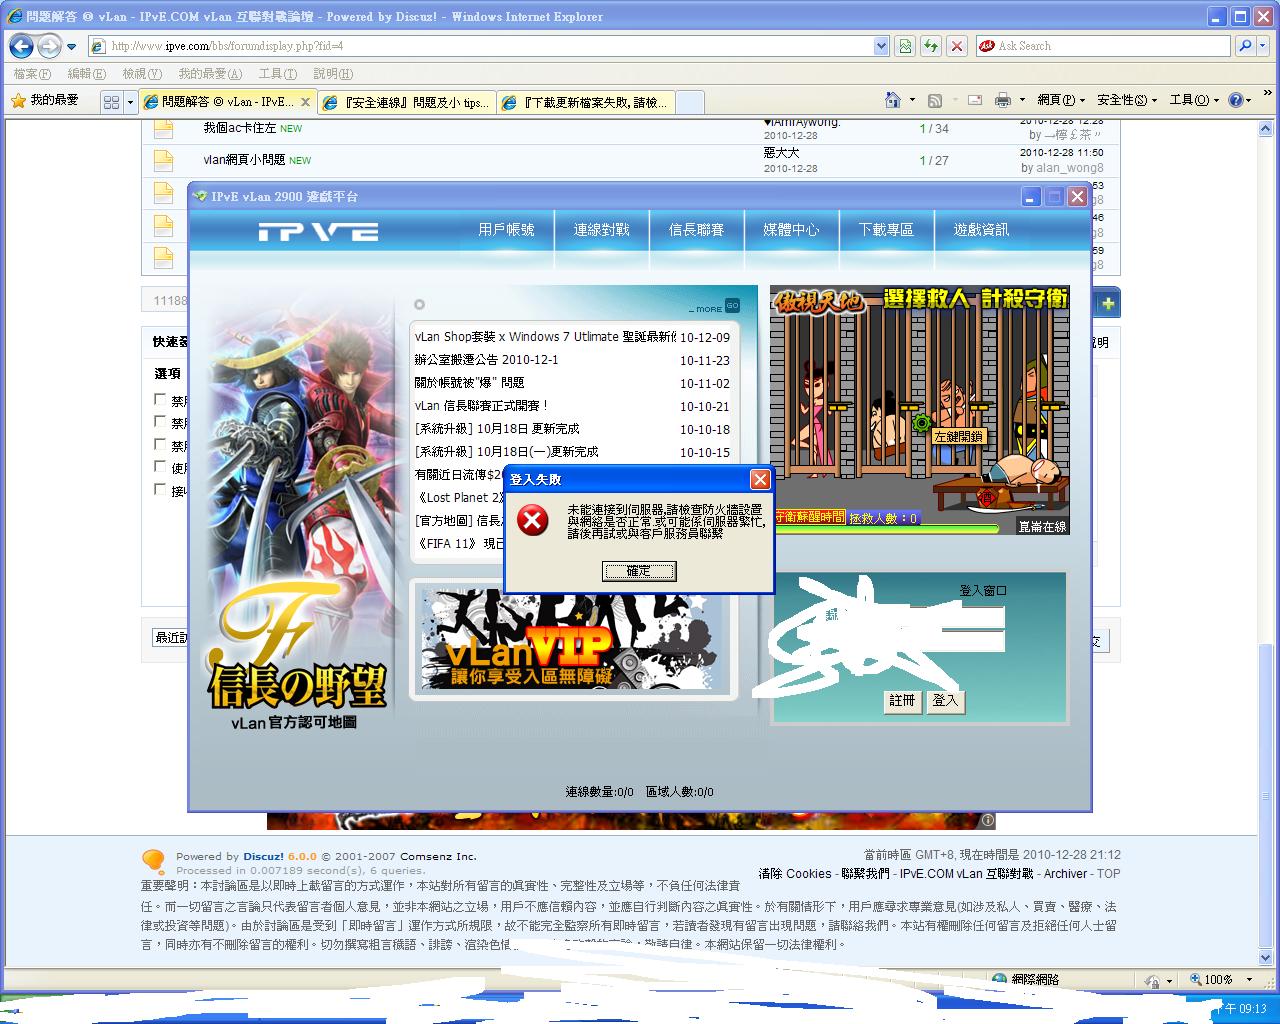Expand the Print options dropdown arrow
1280x1024 pixels.
(x=1022, y=100)
